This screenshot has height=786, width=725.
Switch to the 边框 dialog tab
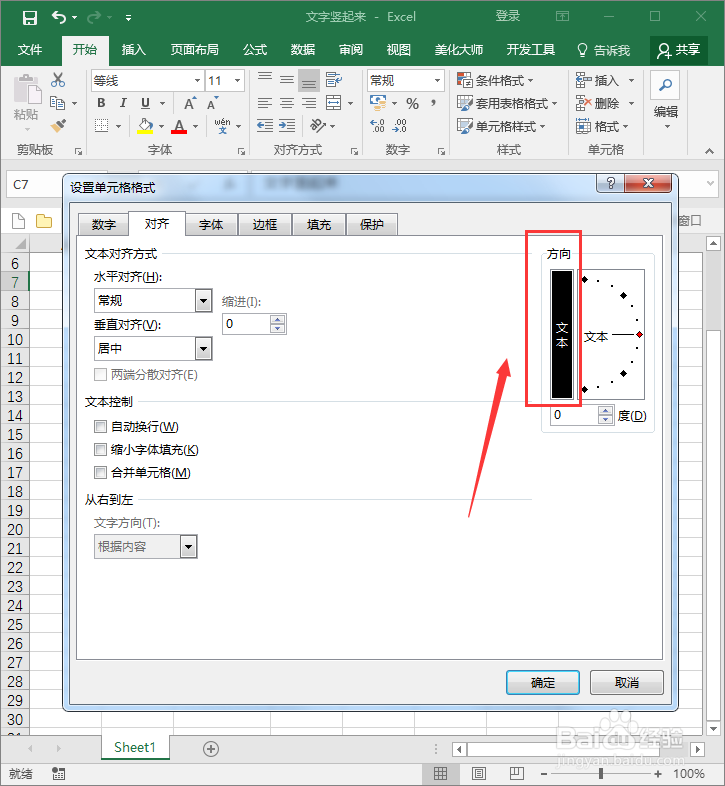[x=265, y=225]
